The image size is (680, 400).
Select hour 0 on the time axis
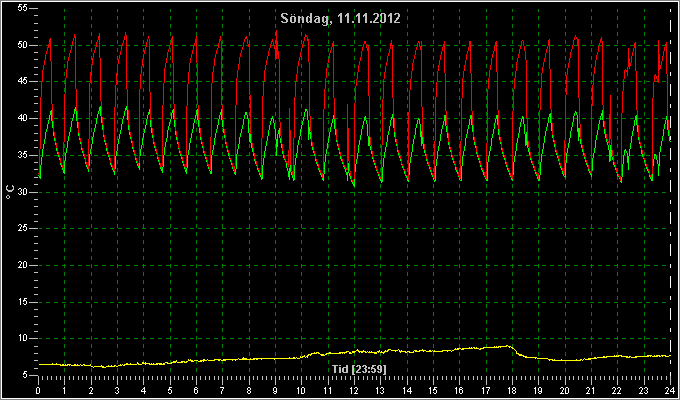click(x=38, y=391)
